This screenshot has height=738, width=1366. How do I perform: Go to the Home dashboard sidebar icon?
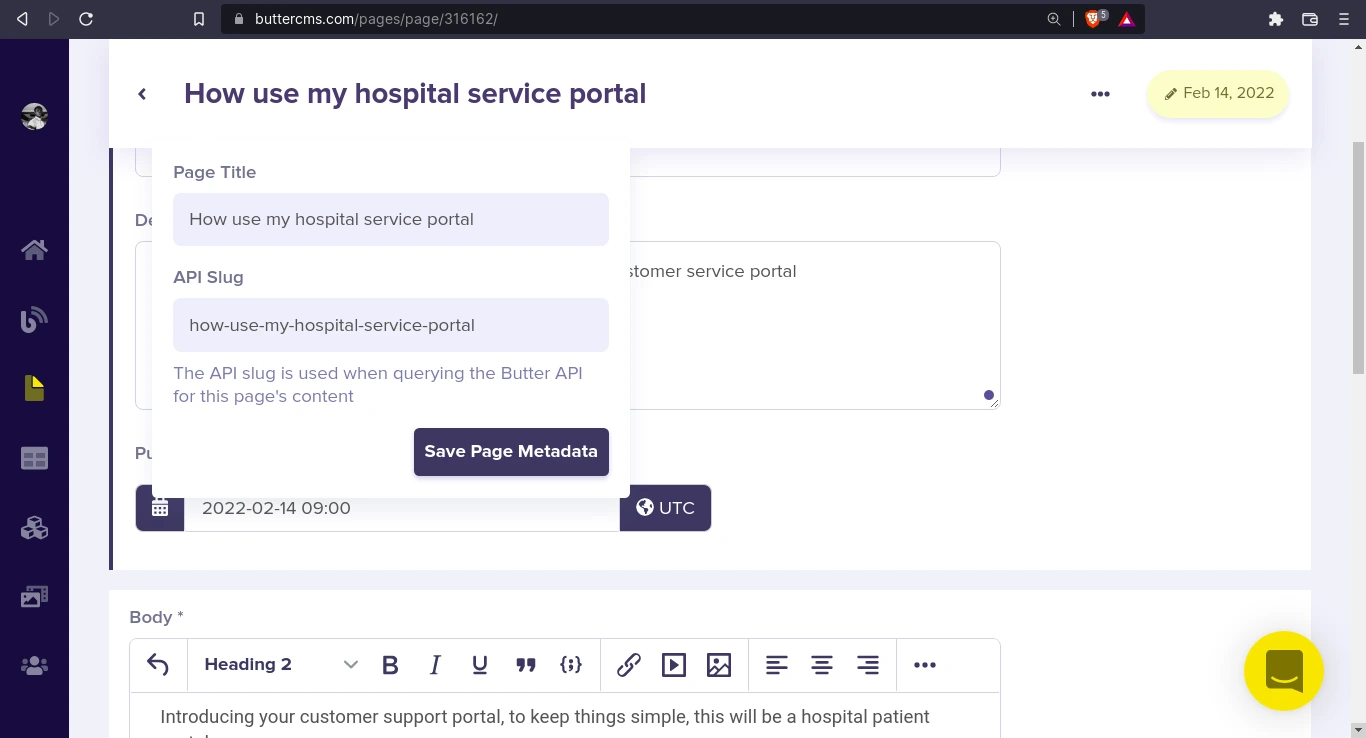point(34,250)
